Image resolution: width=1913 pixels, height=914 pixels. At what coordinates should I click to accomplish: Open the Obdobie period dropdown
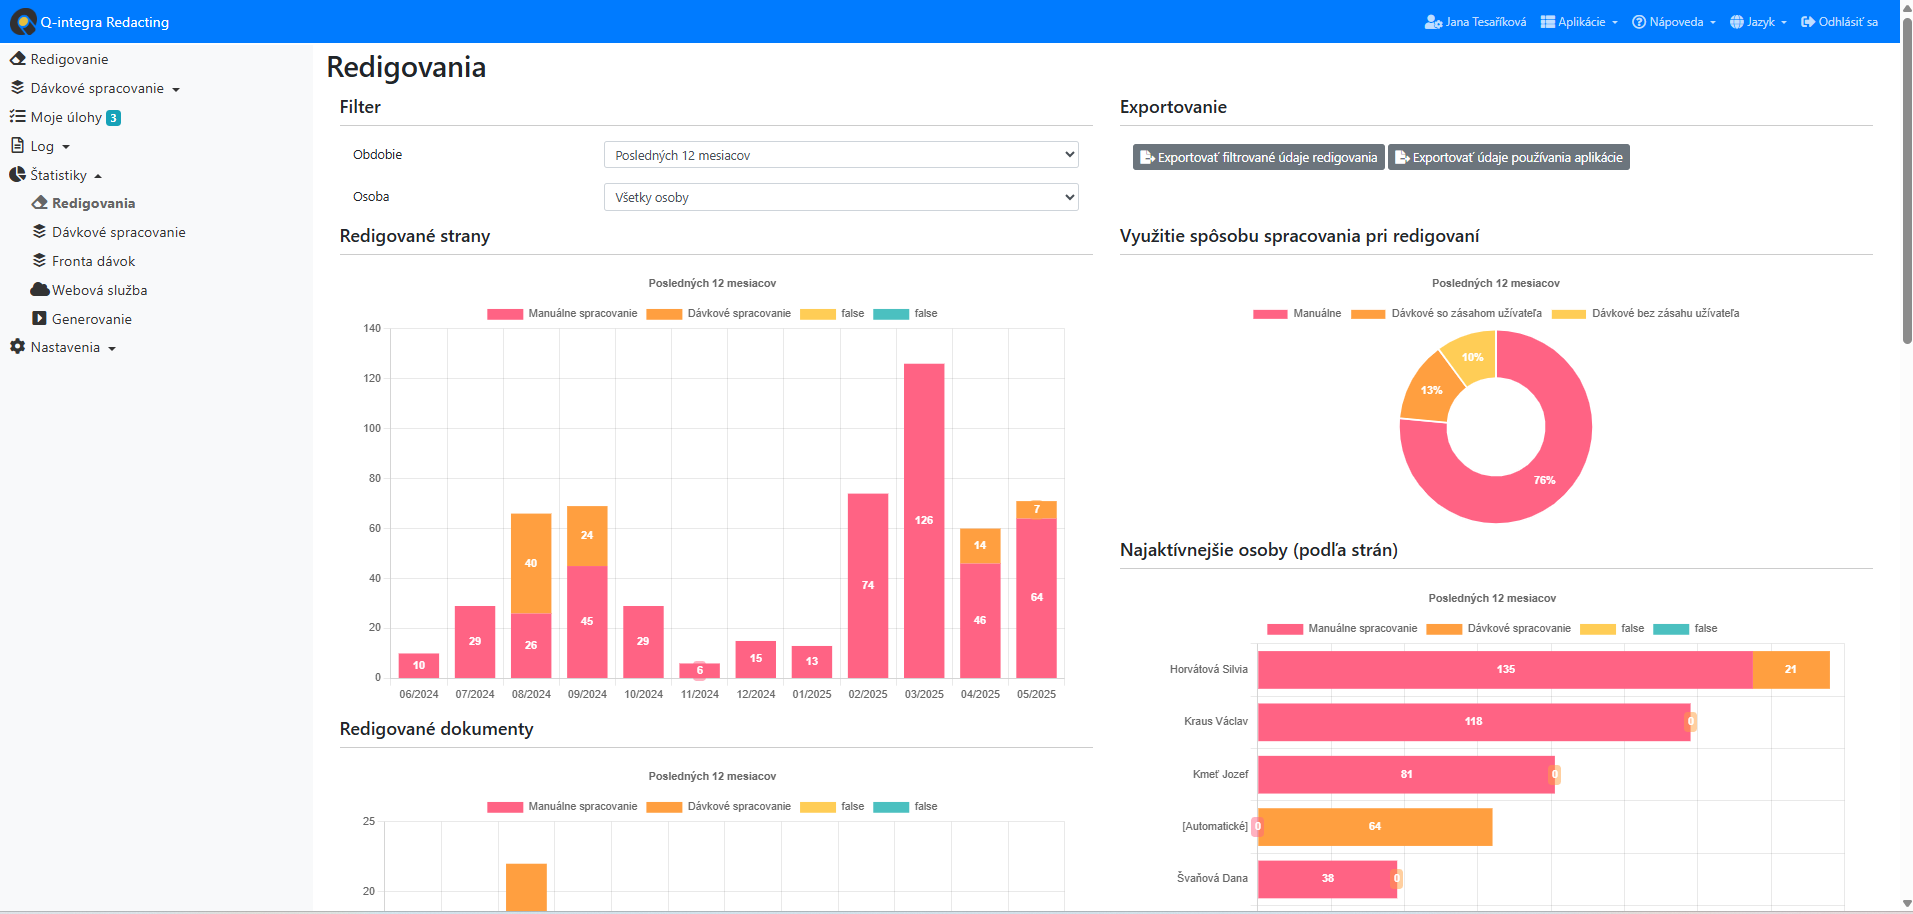point(841,155)
